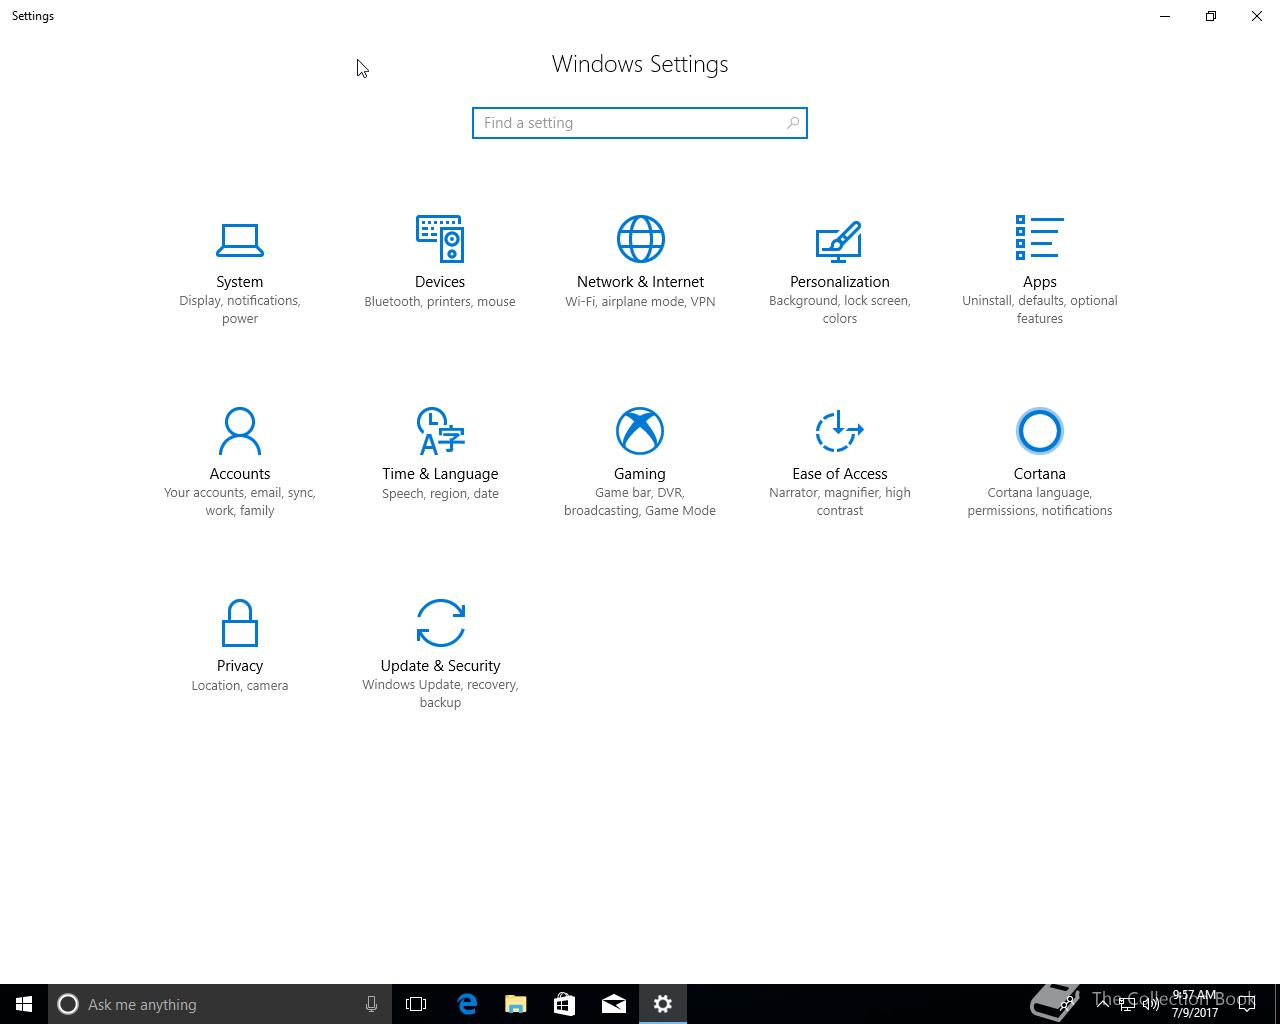This screenshot has width=1280, height=1024.
Task: Open the Personalization paintbrush icon
Action: [x=839, y=240]
